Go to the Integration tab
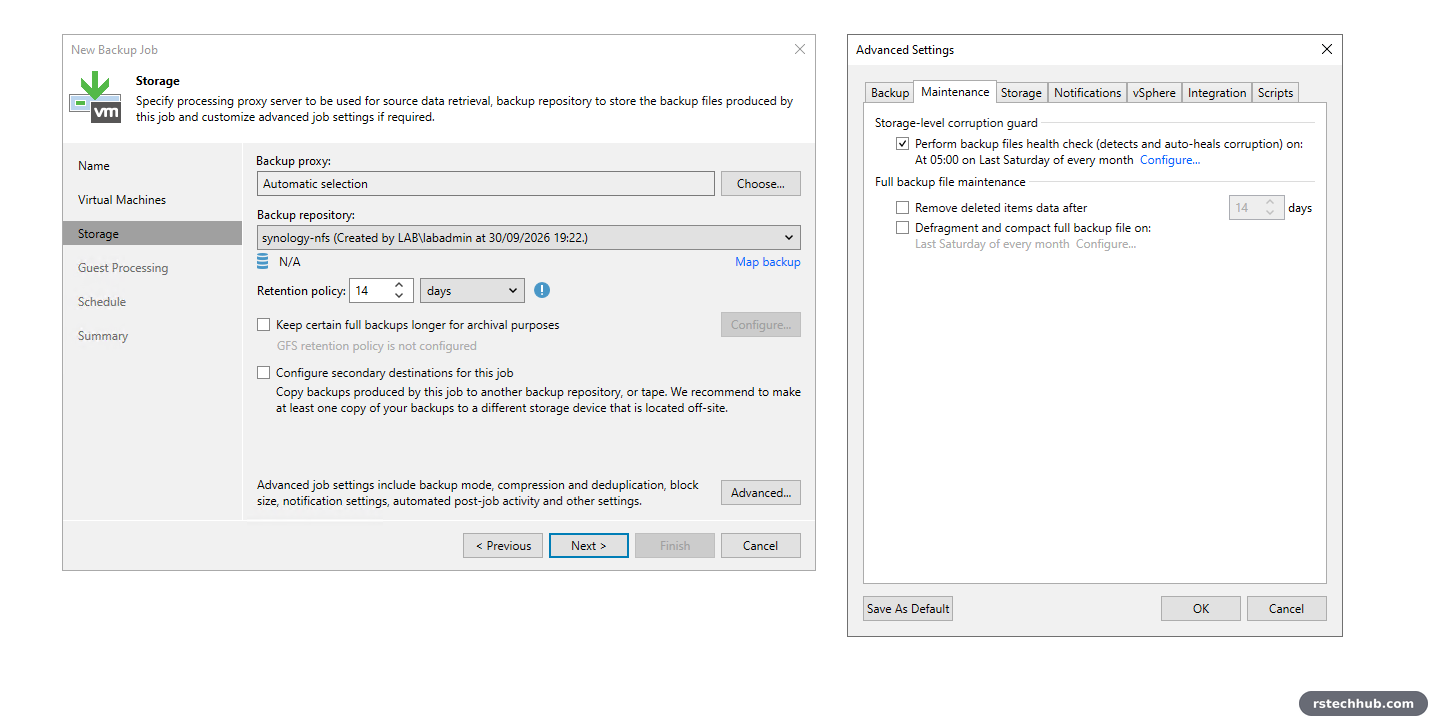Image resolution: width=1436 pixels, height=724 pixels. point(1217,93)
